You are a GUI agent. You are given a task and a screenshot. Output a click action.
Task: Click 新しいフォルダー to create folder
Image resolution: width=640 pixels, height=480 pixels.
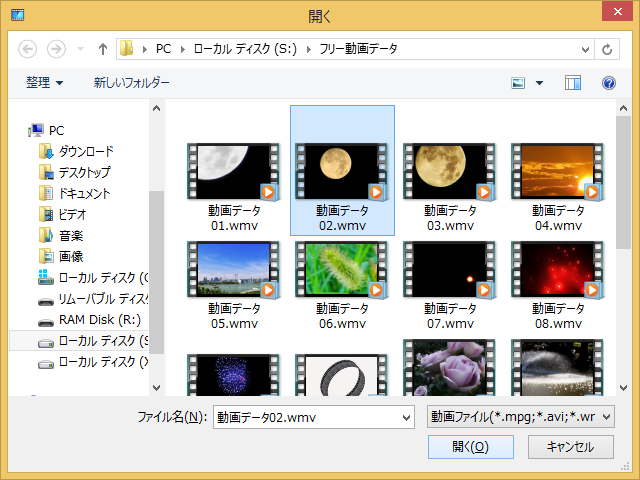click(x=132, y=83)
